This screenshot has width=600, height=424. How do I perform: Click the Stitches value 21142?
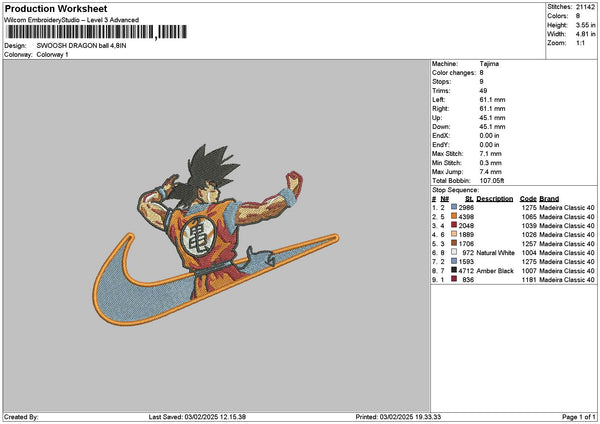(x=585, y=7)
